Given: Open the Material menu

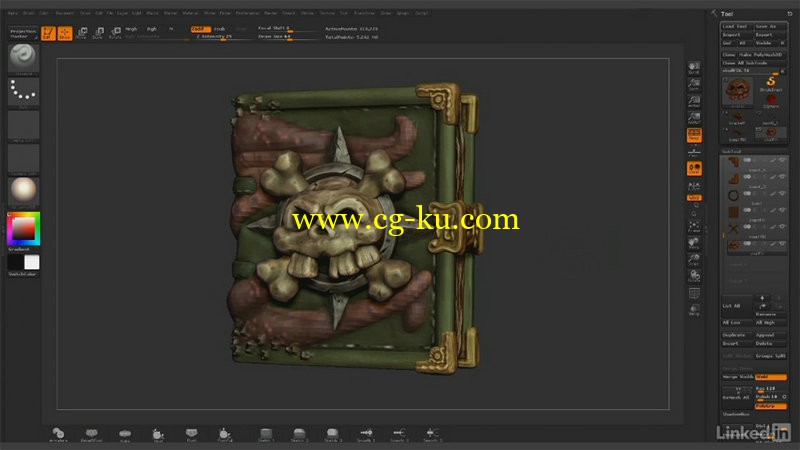Looking at the screenshot, I should [190, 13].
